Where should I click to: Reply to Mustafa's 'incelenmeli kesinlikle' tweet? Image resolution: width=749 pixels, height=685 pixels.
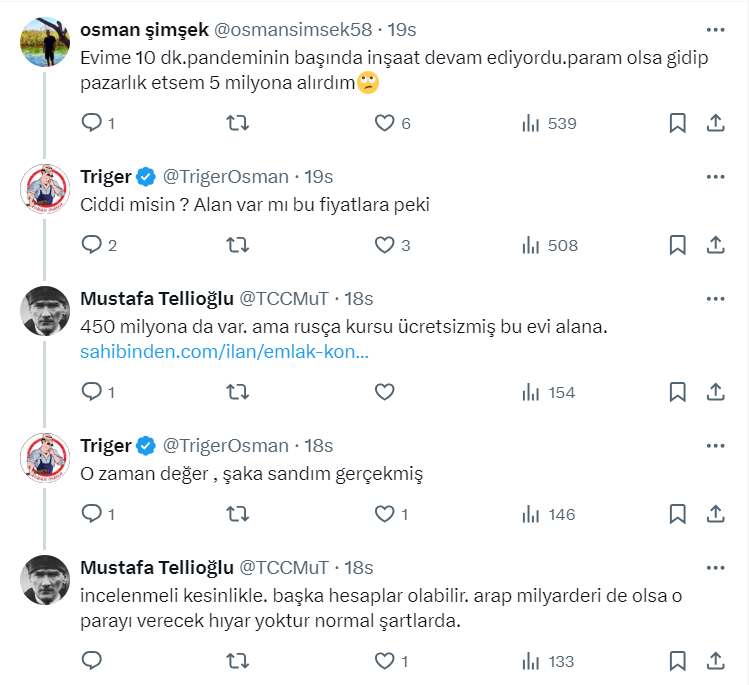pyautogui.click(x=92, y=660)
